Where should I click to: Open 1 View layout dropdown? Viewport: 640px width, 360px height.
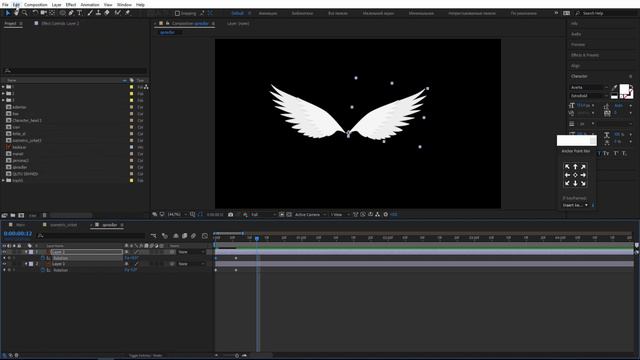click(x=340, y=215)
